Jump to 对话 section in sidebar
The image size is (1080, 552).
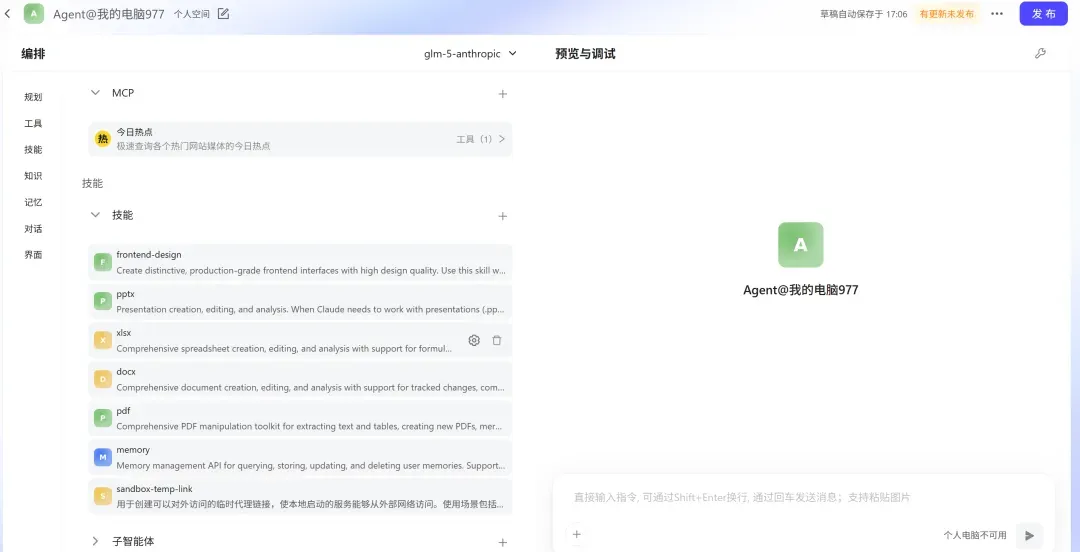click(33, 229)
